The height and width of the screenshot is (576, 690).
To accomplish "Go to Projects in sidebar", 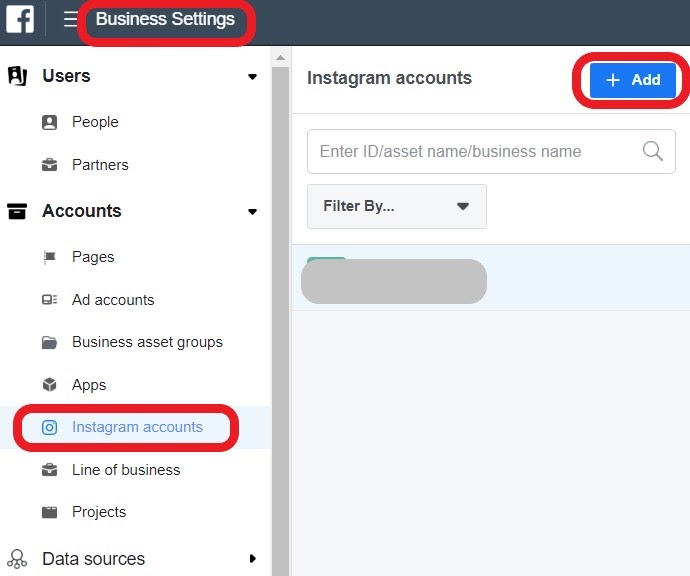I will tap(99, 512).
